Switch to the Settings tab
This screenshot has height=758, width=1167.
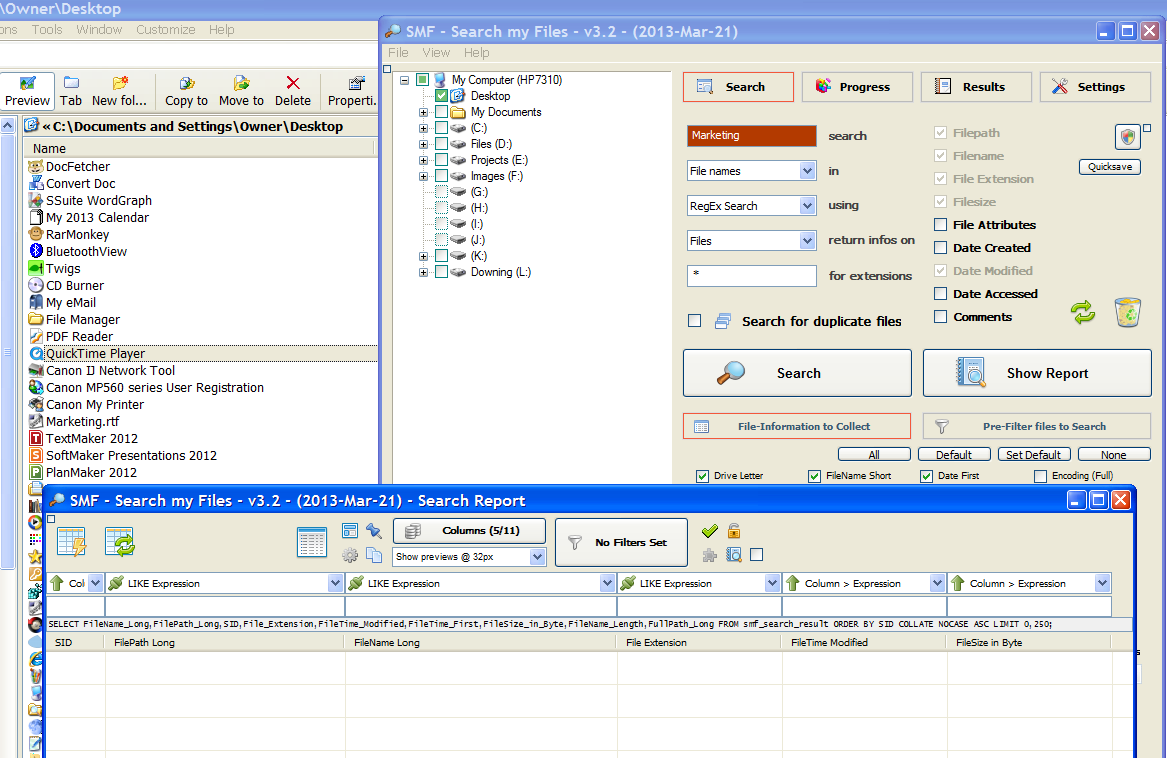(1095, 87)
